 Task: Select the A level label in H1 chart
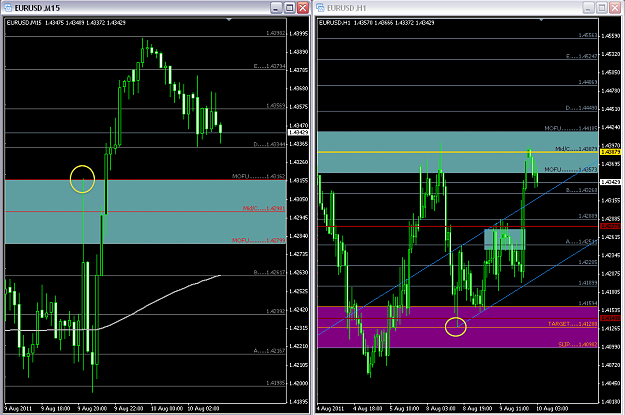[582, 242]
